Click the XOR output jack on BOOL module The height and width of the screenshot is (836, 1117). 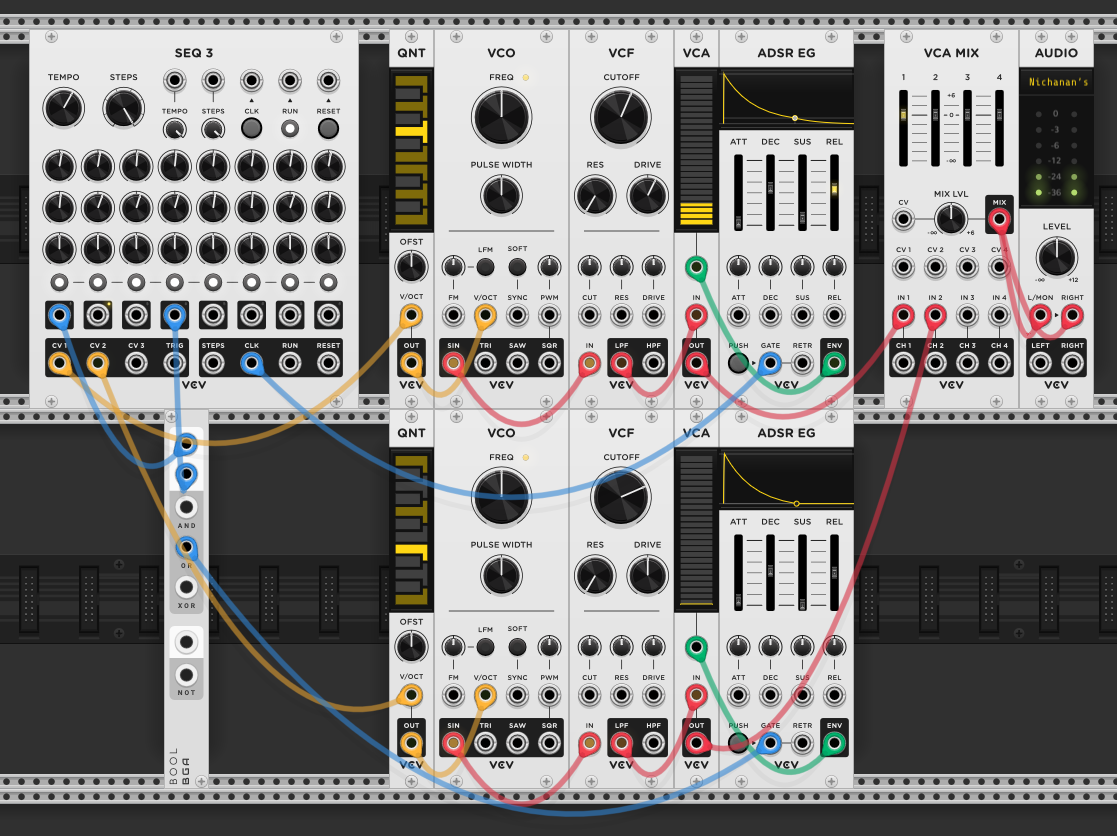point(187,587)
